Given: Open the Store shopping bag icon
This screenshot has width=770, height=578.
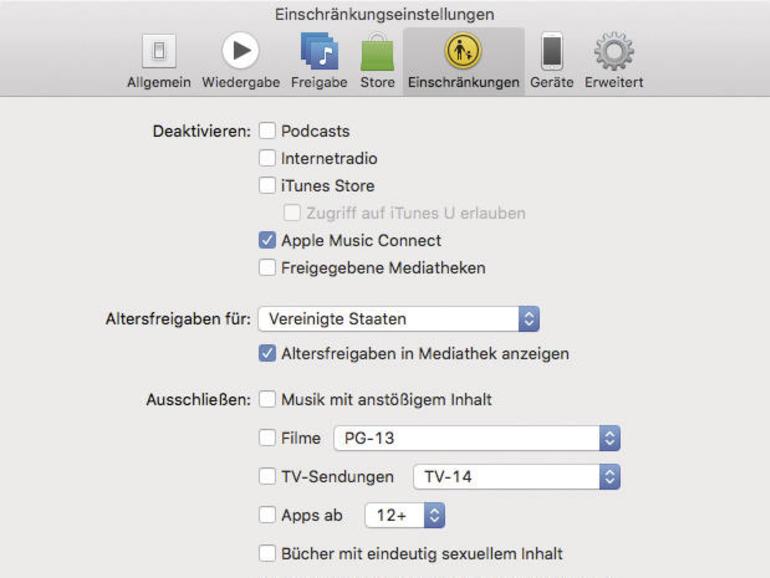Looking at the screenshot, I should [x=377, y=52].
